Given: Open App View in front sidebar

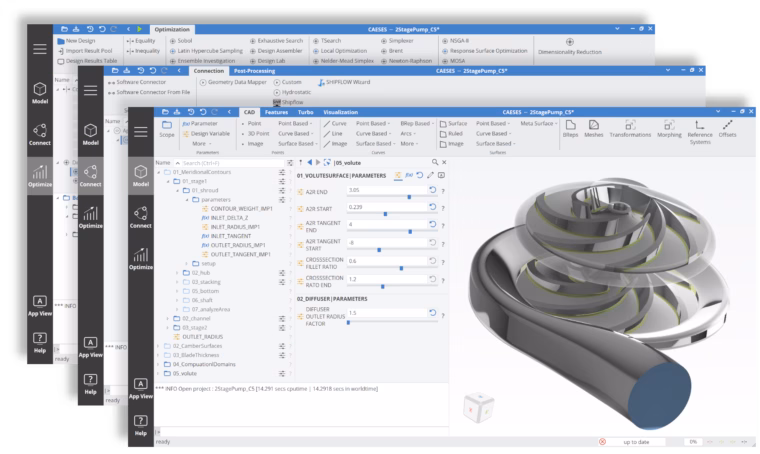Looking at the screenshot, I should 141,388.
